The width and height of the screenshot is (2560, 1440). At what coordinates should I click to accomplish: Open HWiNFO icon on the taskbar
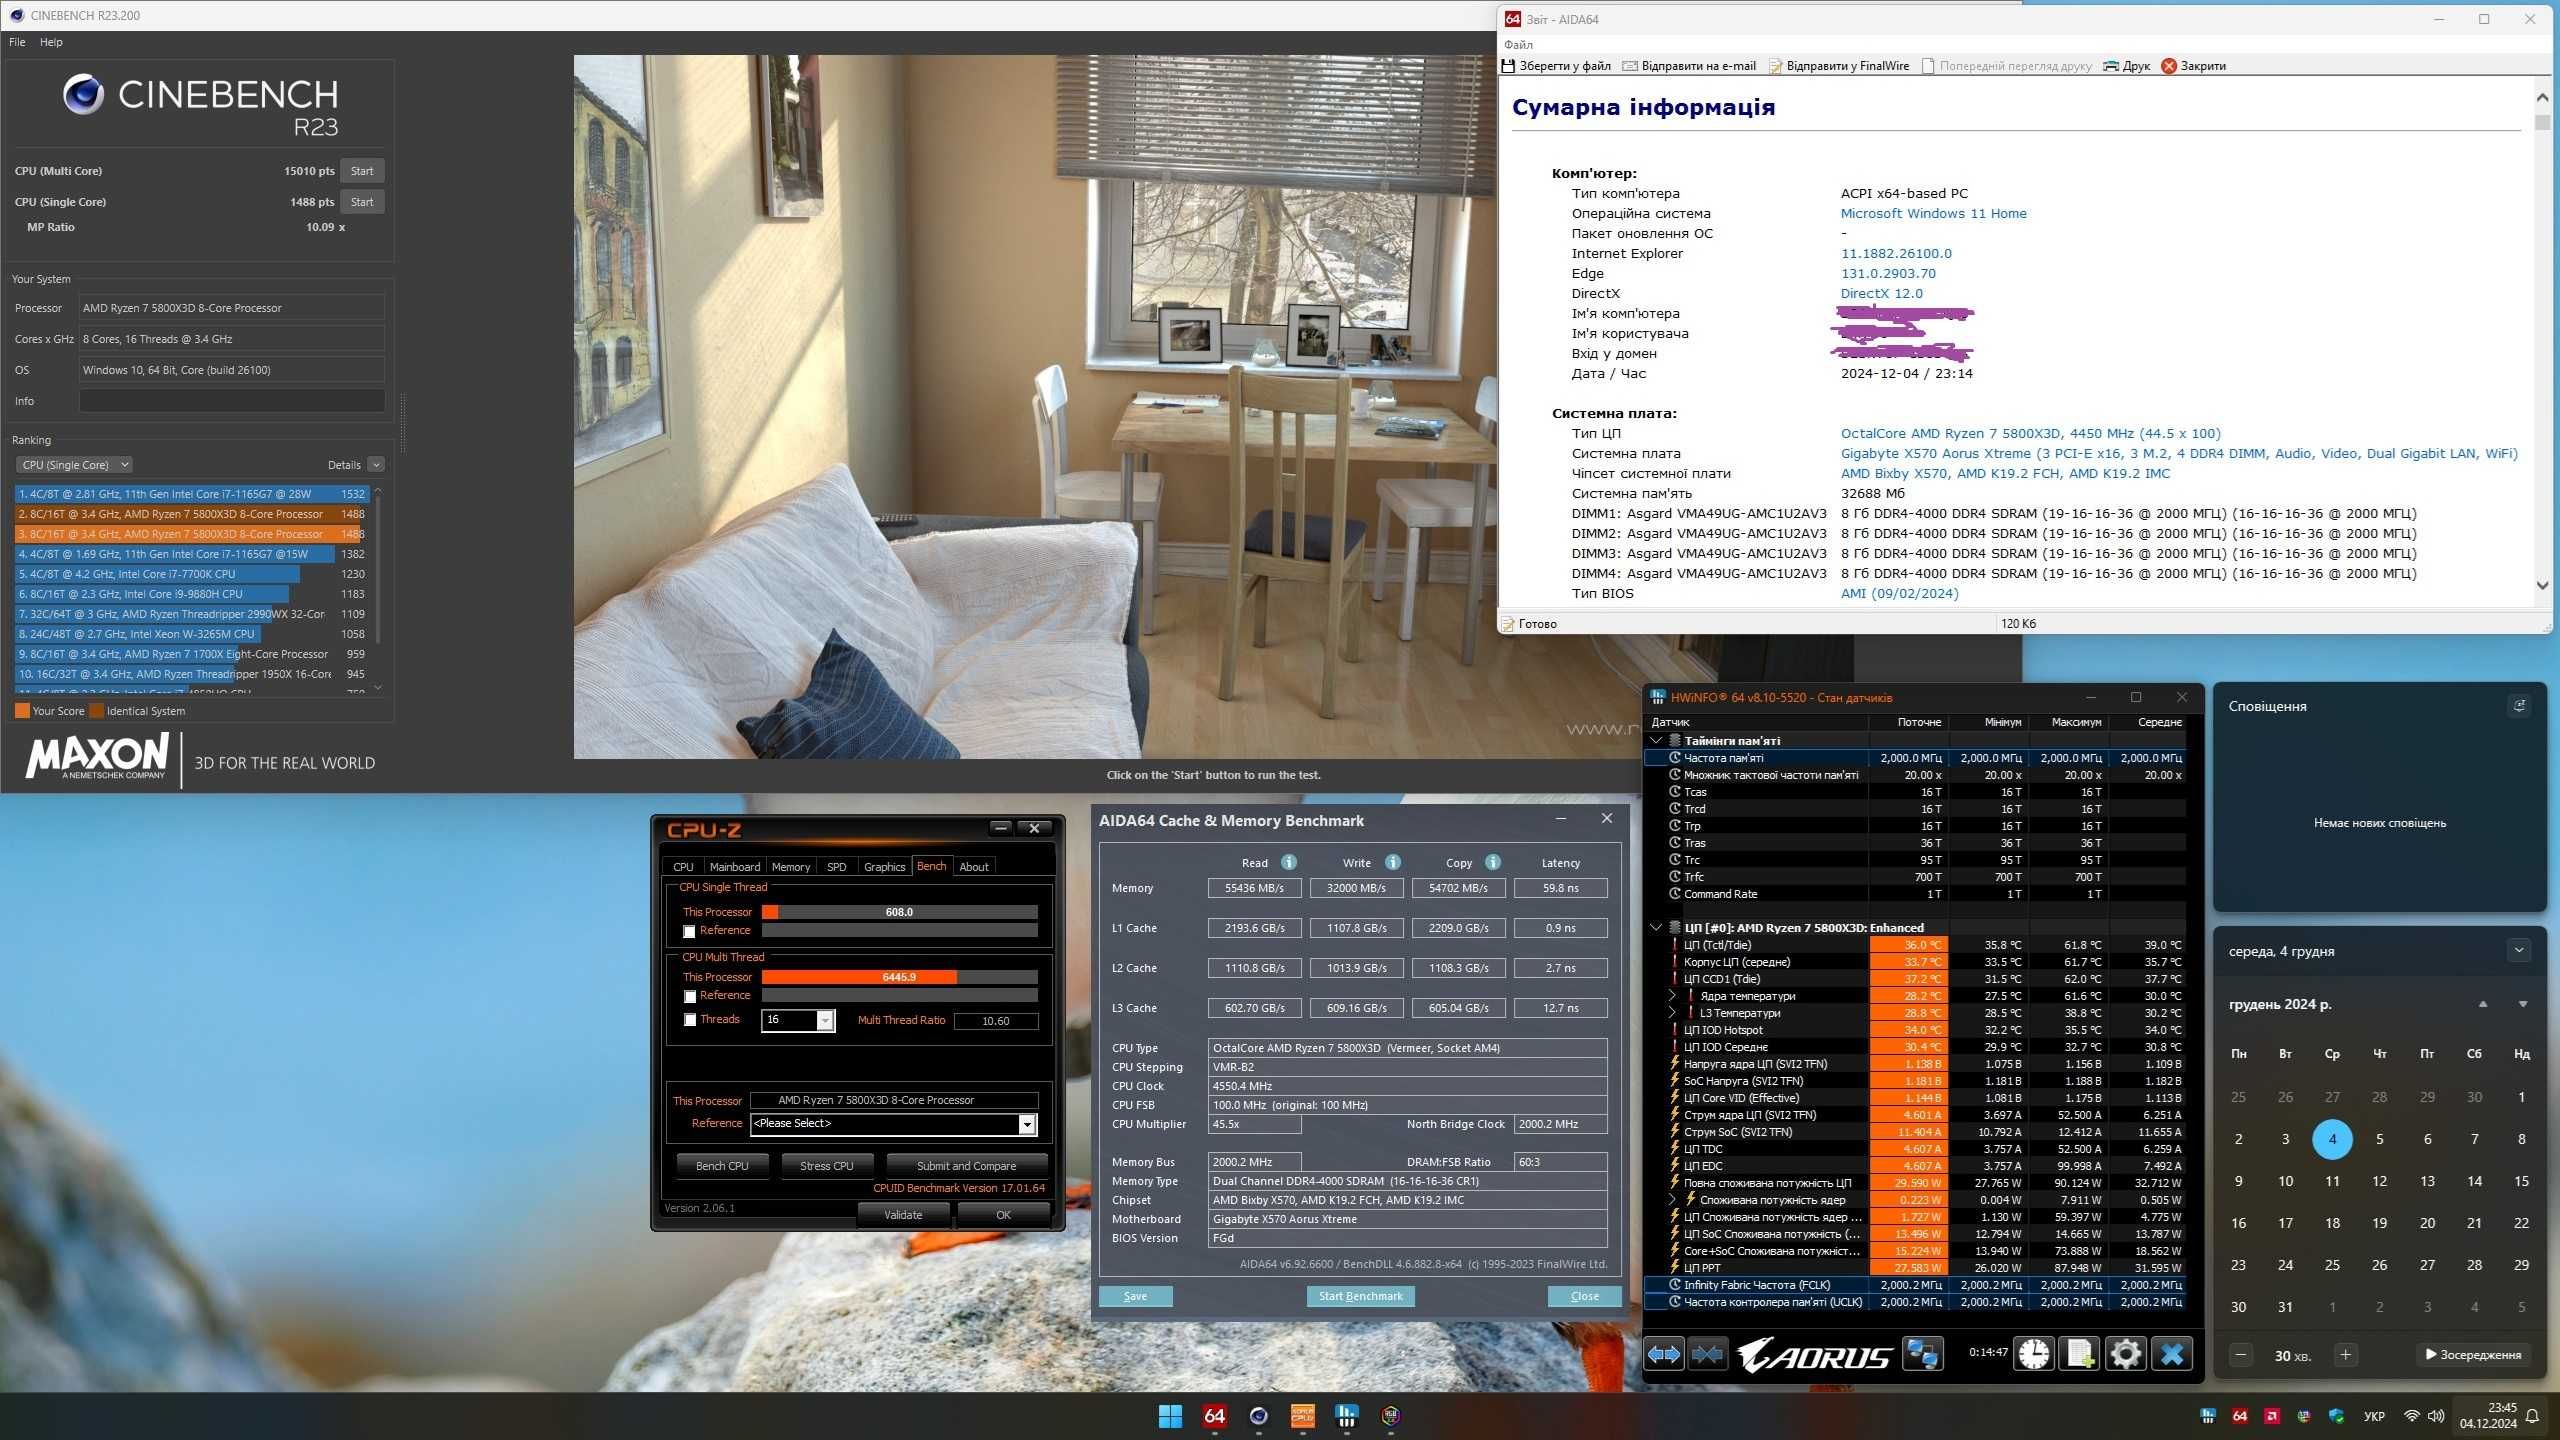pyautogui.click(x=1346, y=1416)
